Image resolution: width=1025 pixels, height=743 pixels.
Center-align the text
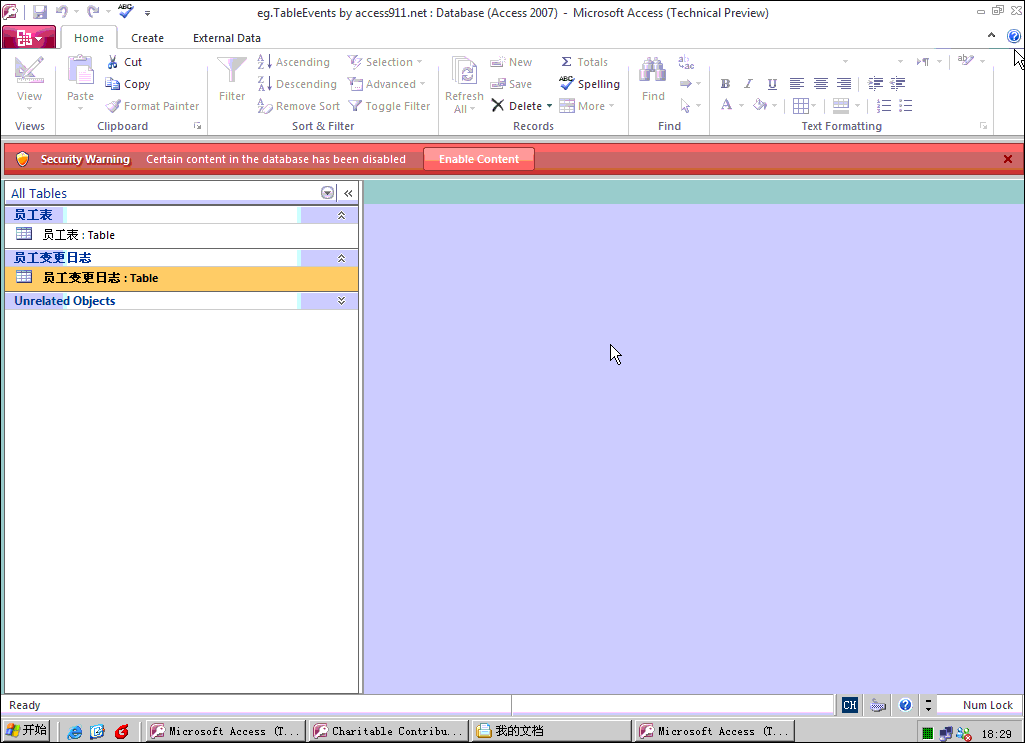[x=820, y=84]
